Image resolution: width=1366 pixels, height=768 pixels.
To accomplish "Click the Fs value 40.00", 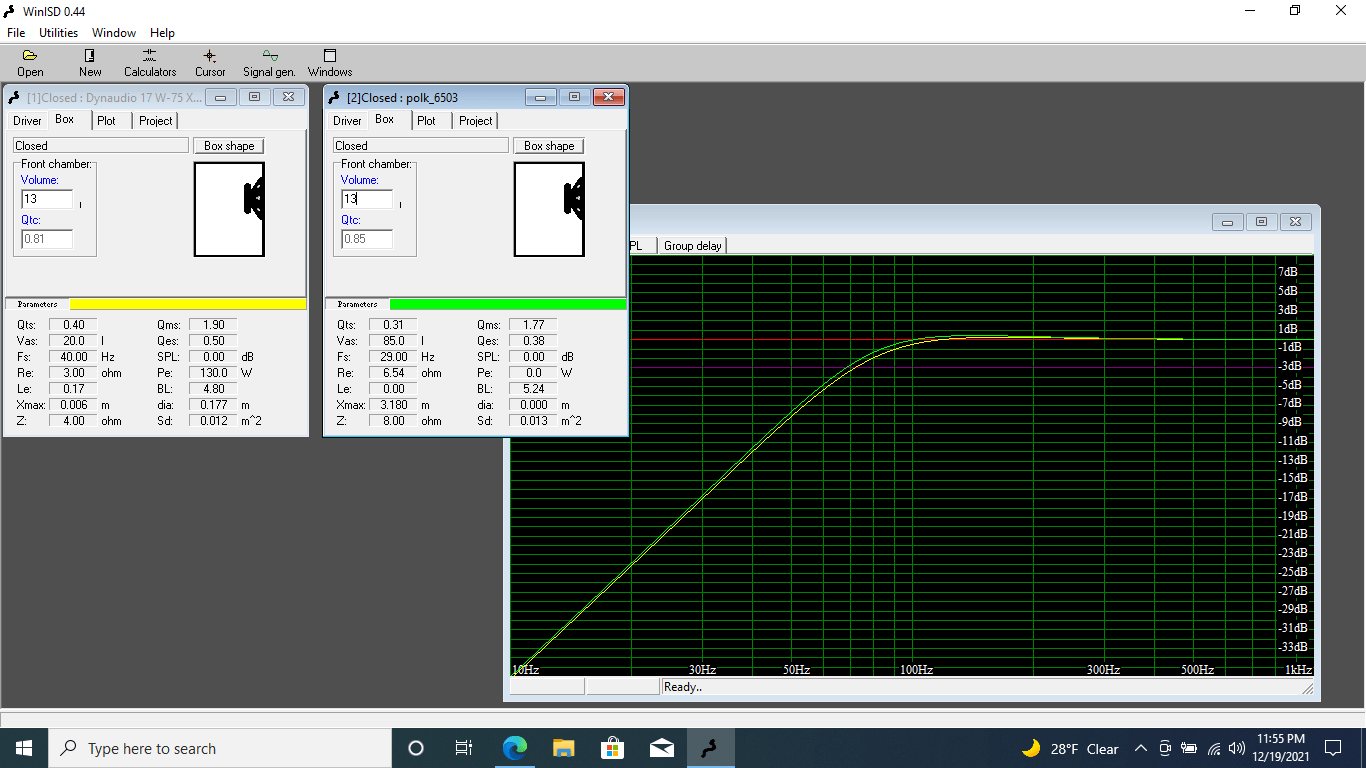I will 73,357.
